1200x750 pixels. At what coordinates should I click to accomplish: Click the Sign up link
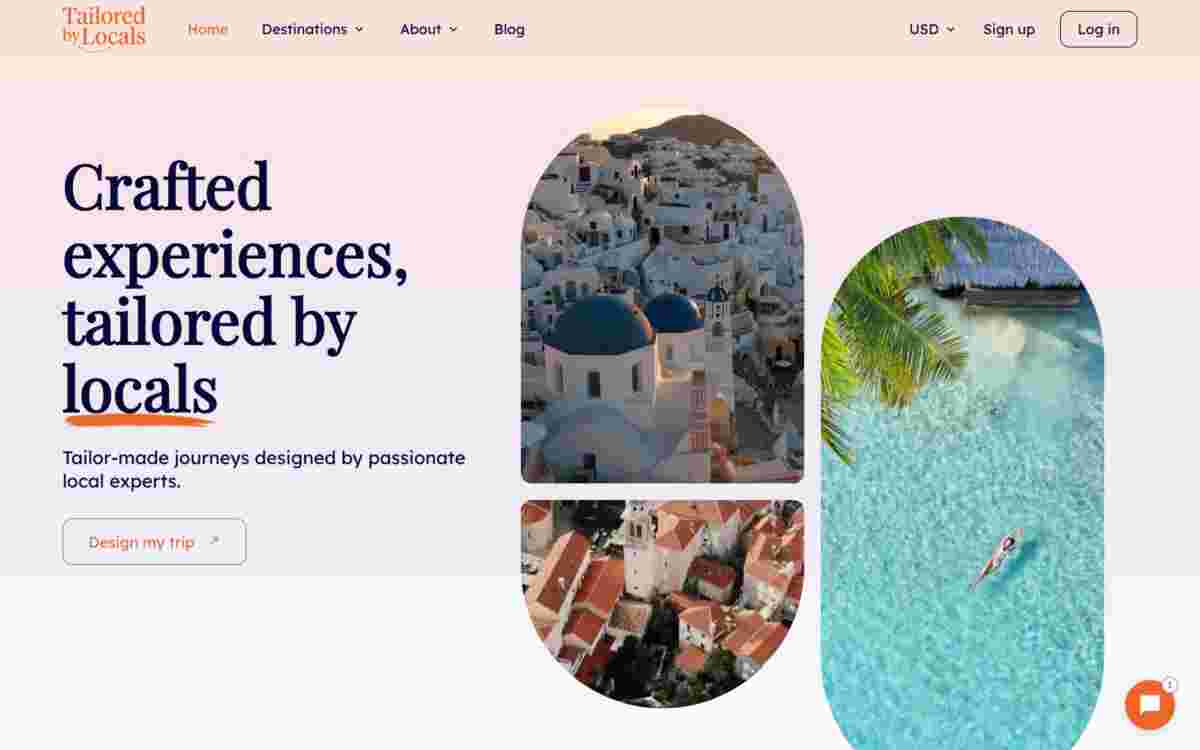(x=1009, y=29)
